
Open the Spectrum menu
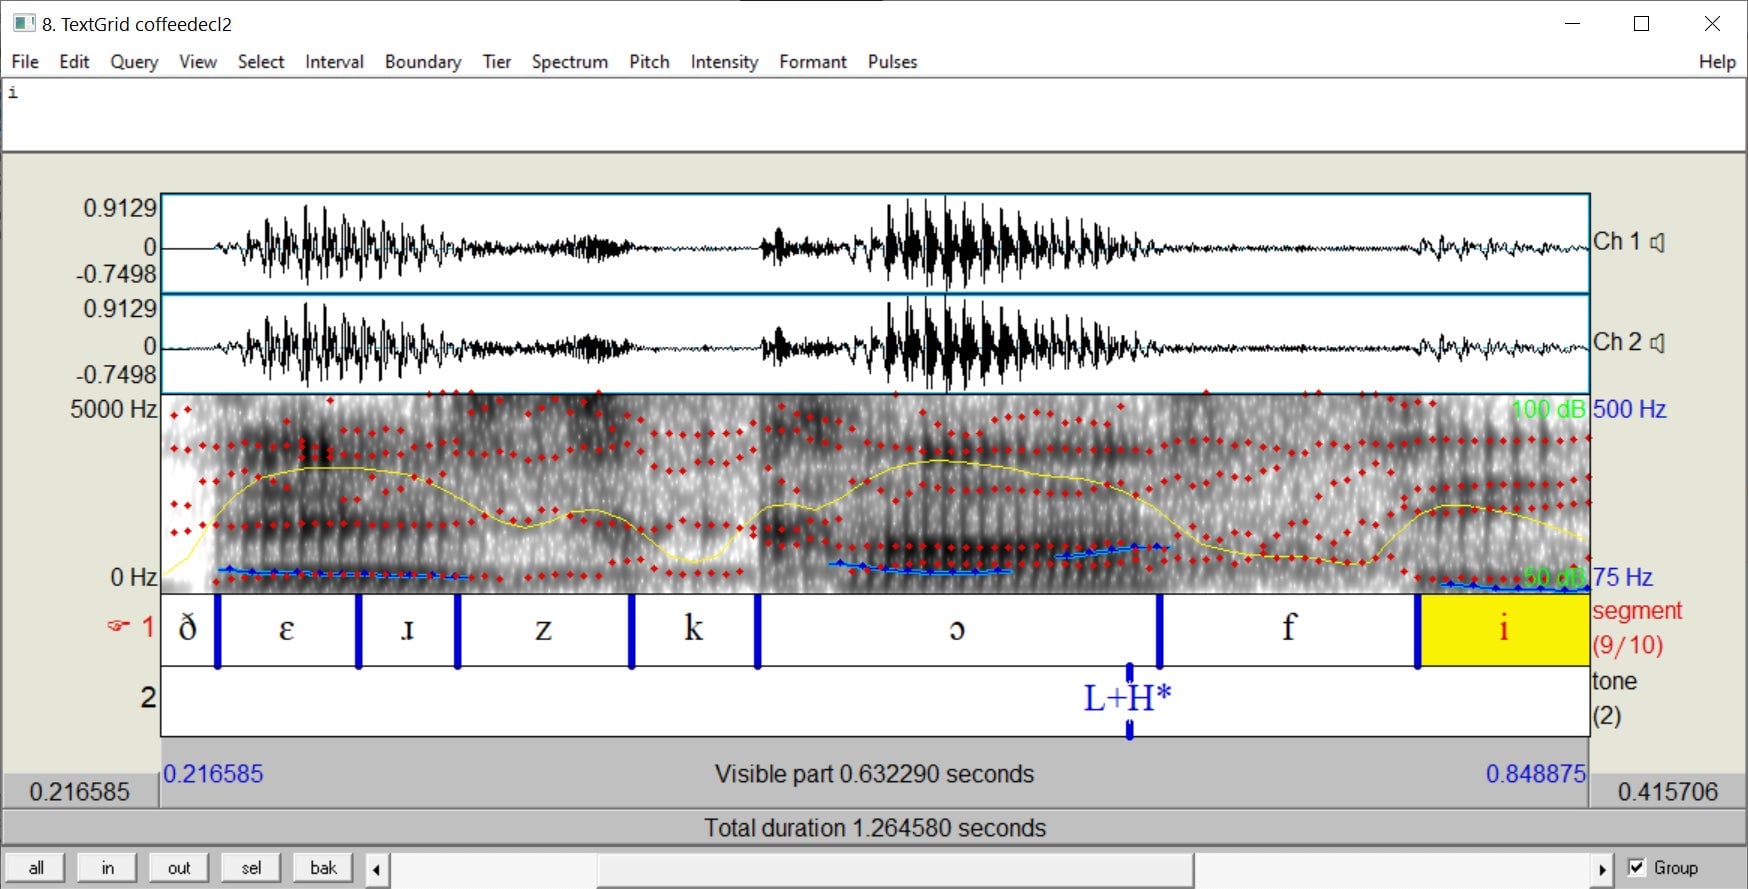tap(570, 62)
